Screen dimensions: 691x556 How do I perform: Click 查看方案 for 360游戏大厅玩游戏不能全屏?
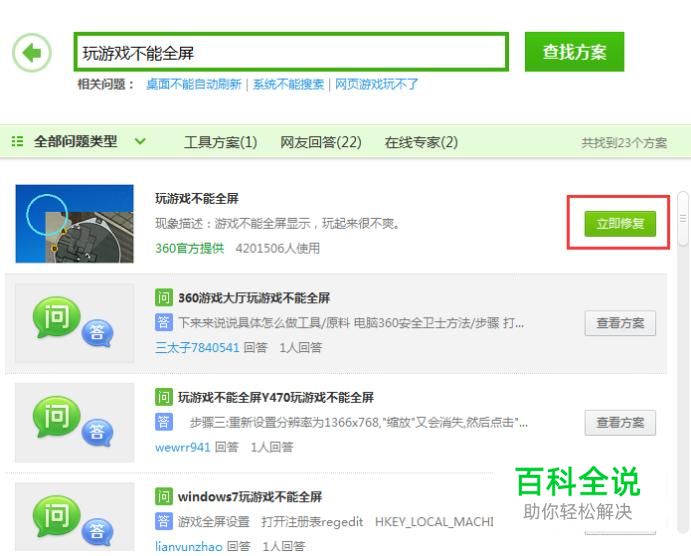point(620,323)
